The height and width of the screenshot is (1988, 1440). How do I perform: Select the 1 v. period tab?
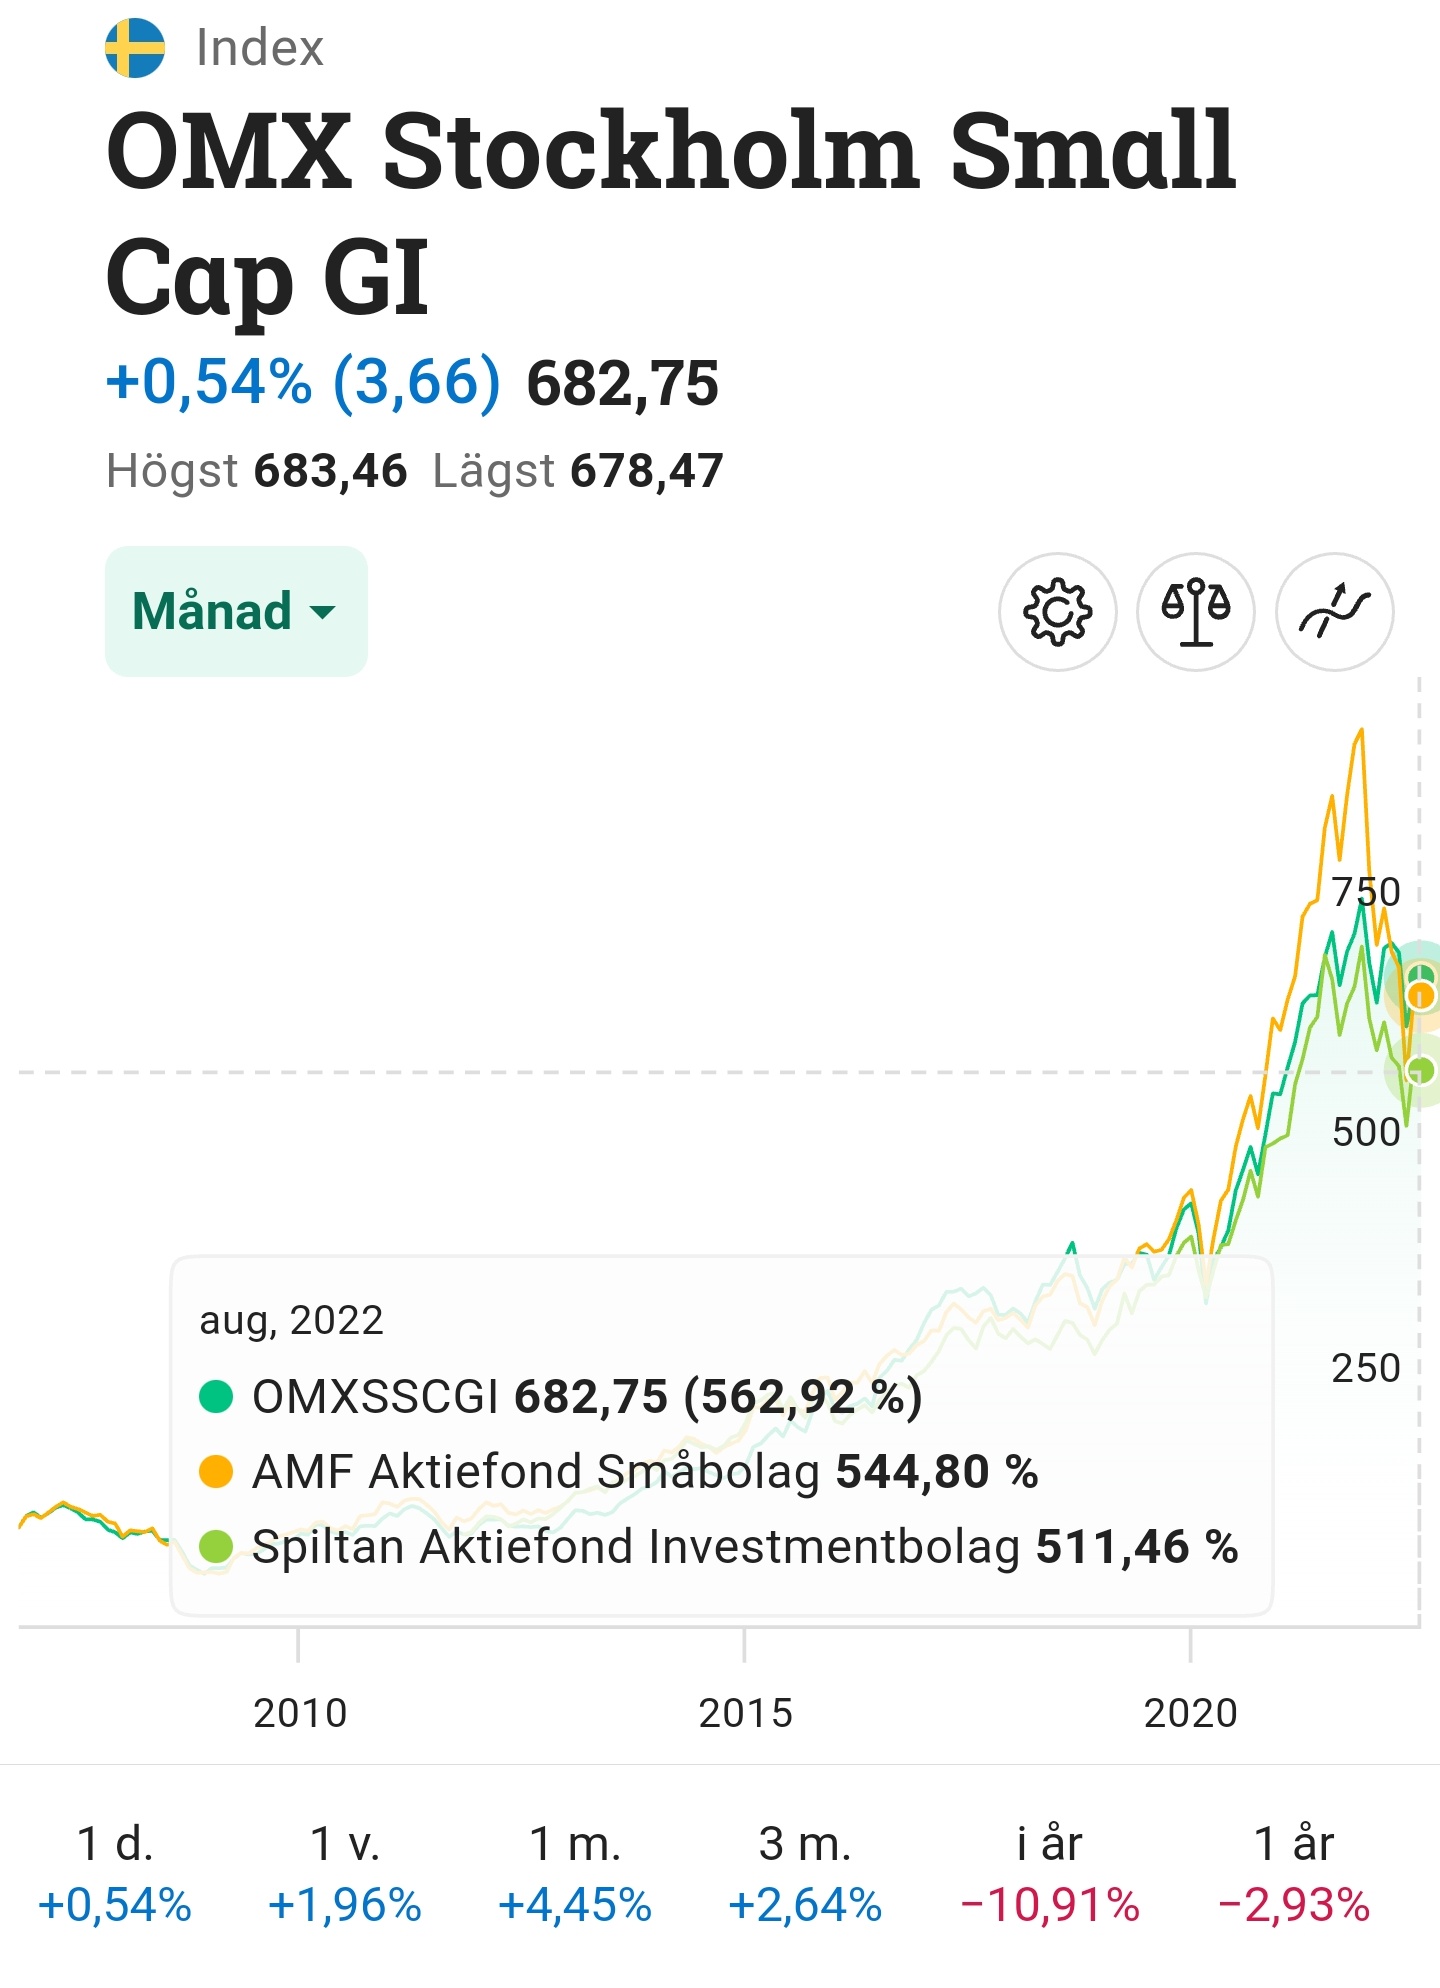coord(345,1874)
